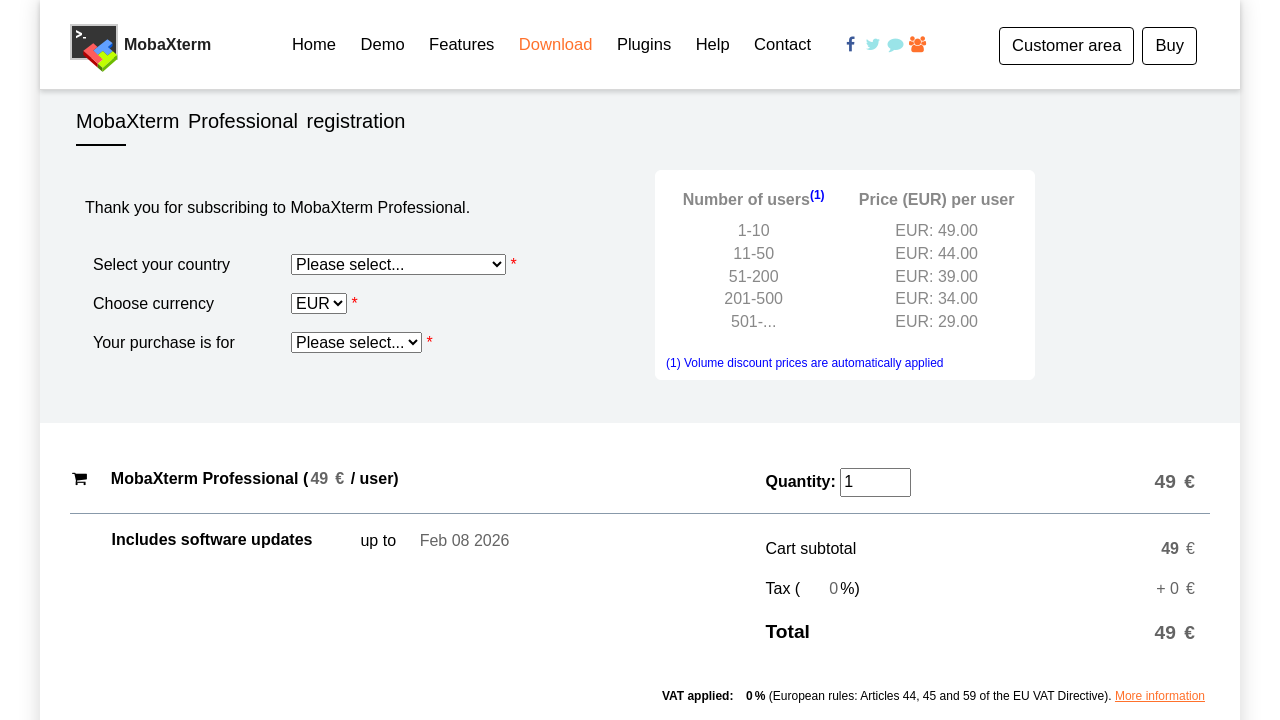1280x720 pixels.
Task: Go to the Home menu item
Action: coord(313,45)
